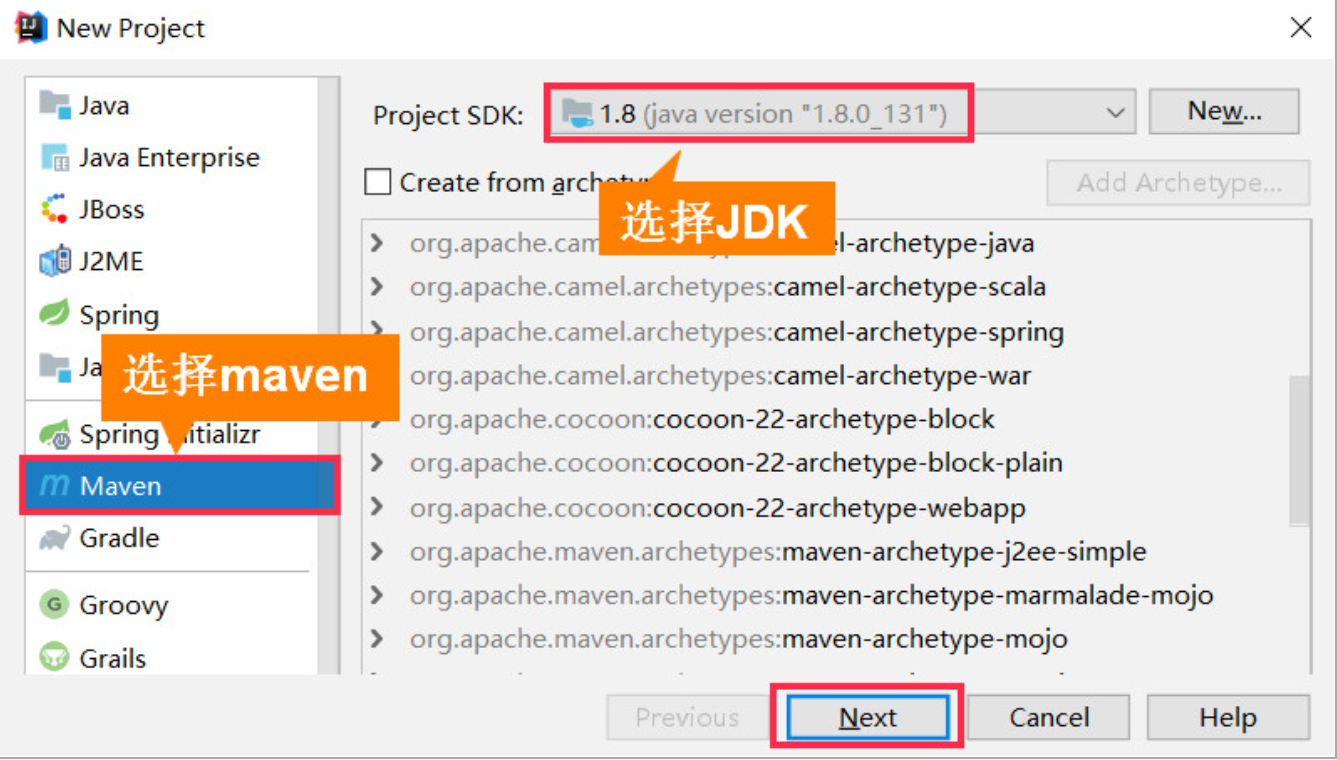Expand cocoon-22-archetype-webapp node
The image size is (1337, 760).
(377, 507)
